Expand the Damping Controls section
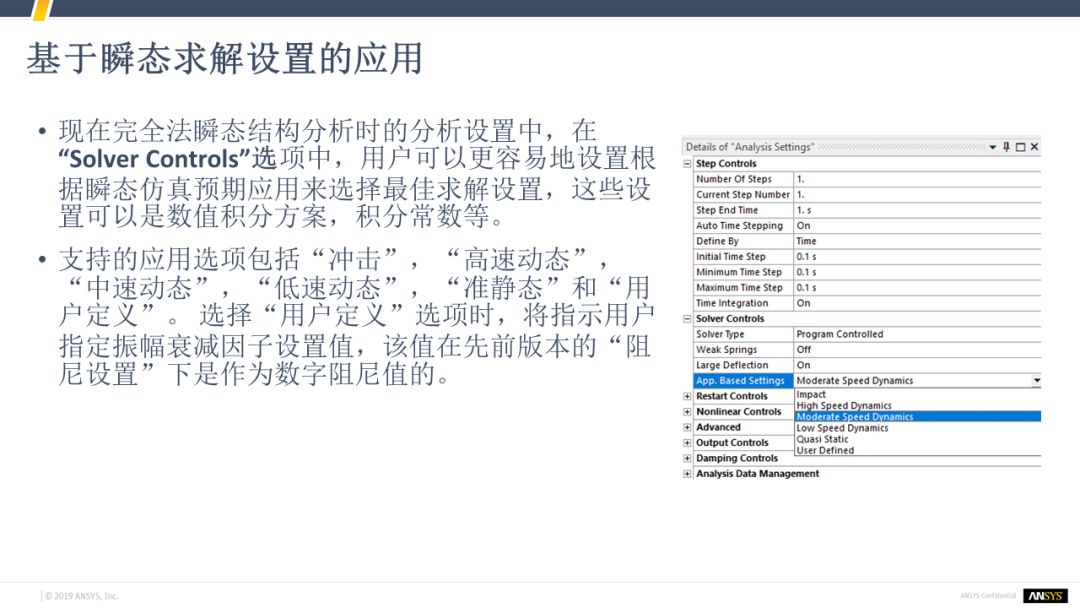The width and height of the screenshot is (1080, 608). coord(687,459)
